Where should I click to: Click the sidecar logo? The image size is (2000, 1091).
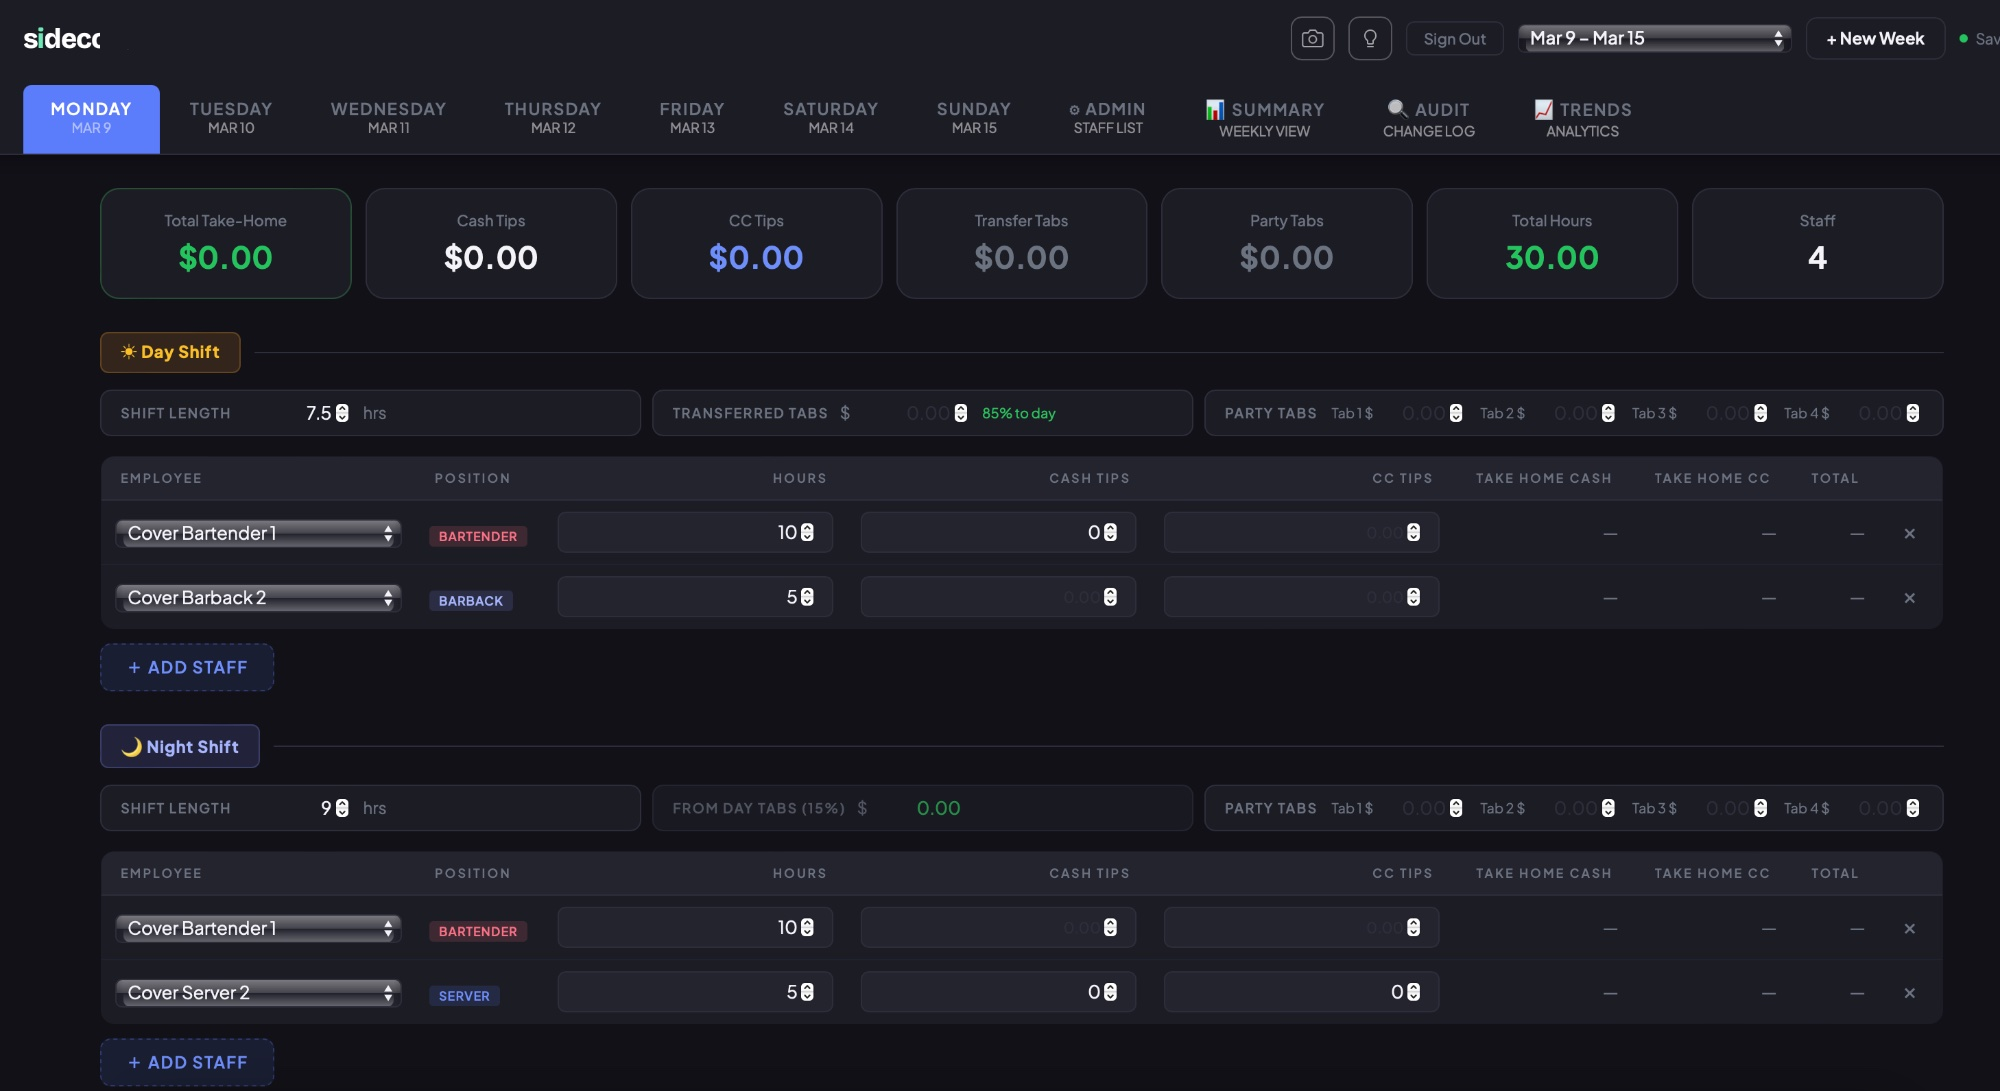pyautogui.click(x=62, y=39)
